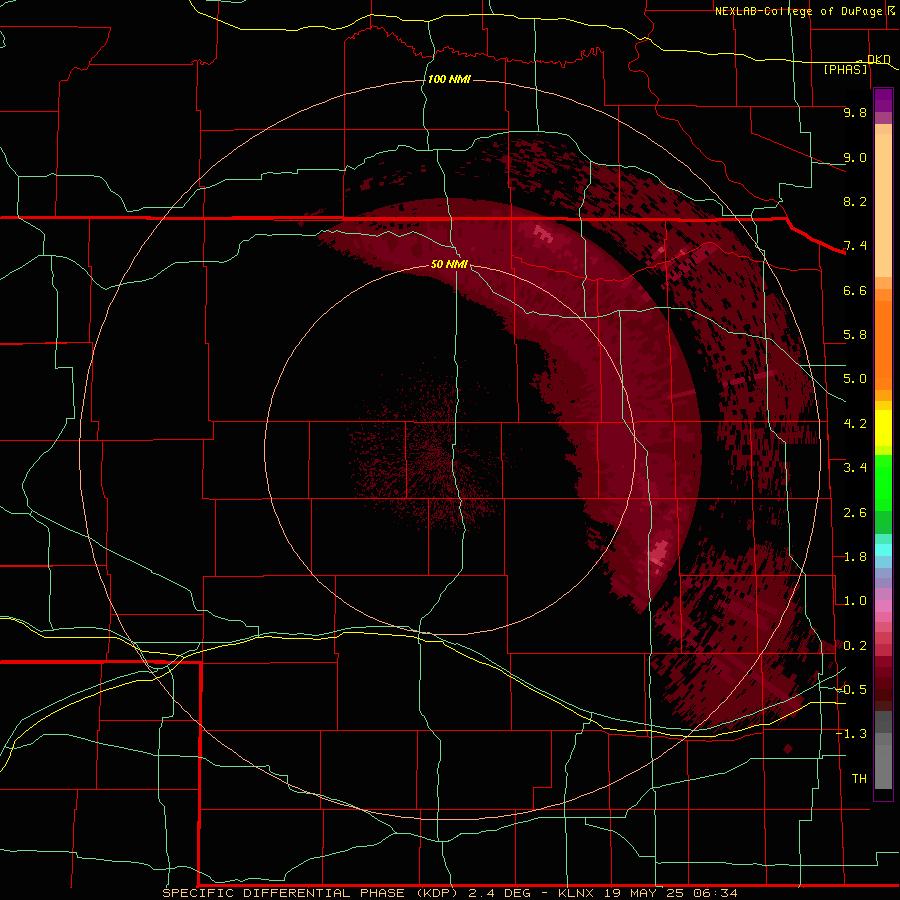
Task: Click the yellow color bar segment
Action: click(883, 428)
